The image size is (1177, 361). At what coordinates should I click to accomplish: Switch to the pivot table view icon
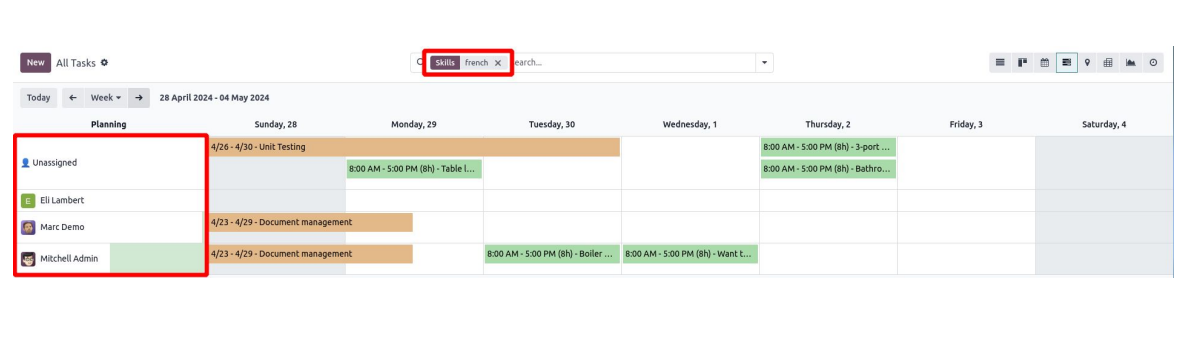click(x=1107, y=63)
